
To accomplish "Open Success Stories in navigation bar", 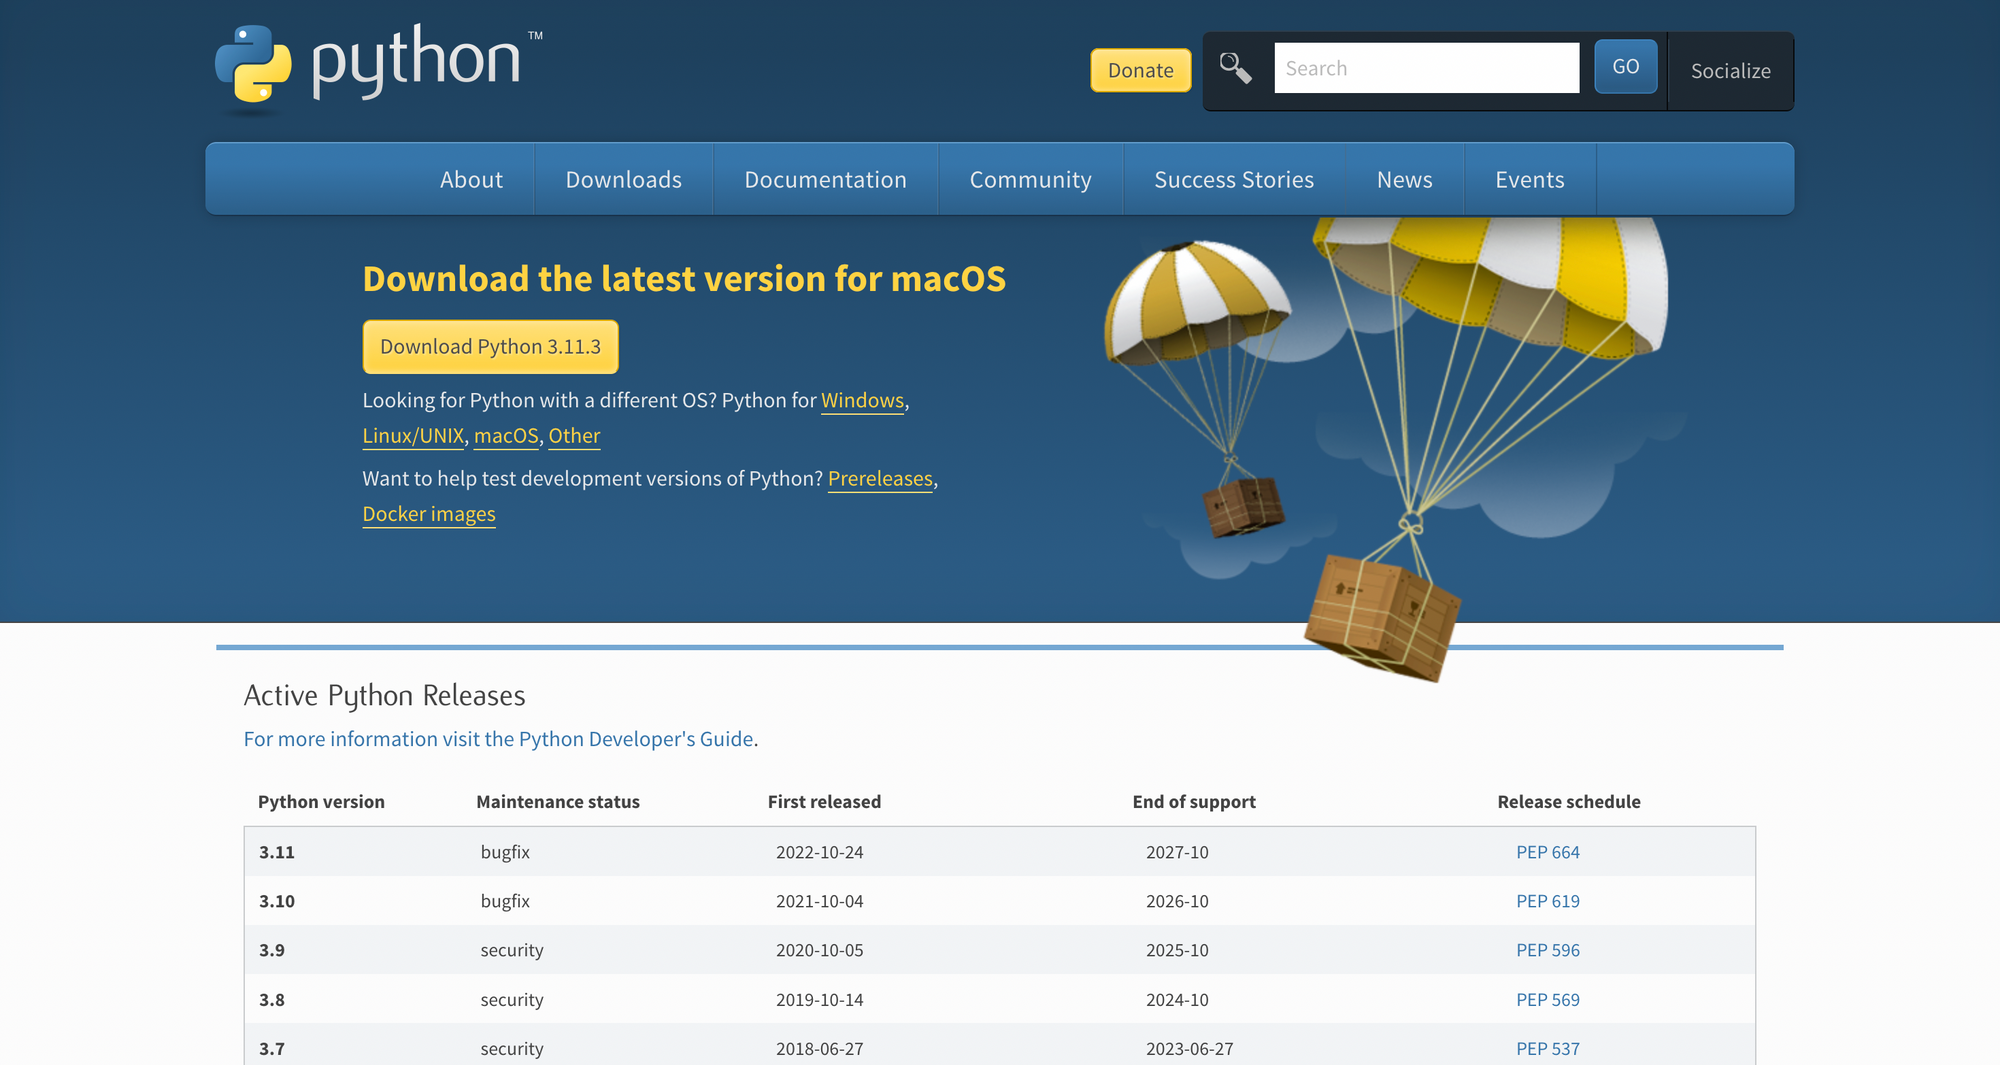I will coord(1234,180).
